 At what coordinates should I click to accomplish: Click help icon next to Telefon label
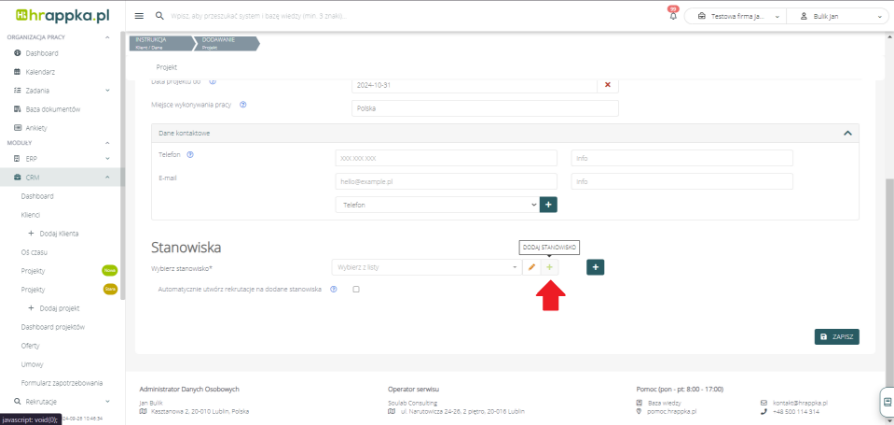(x=190, y=154)
